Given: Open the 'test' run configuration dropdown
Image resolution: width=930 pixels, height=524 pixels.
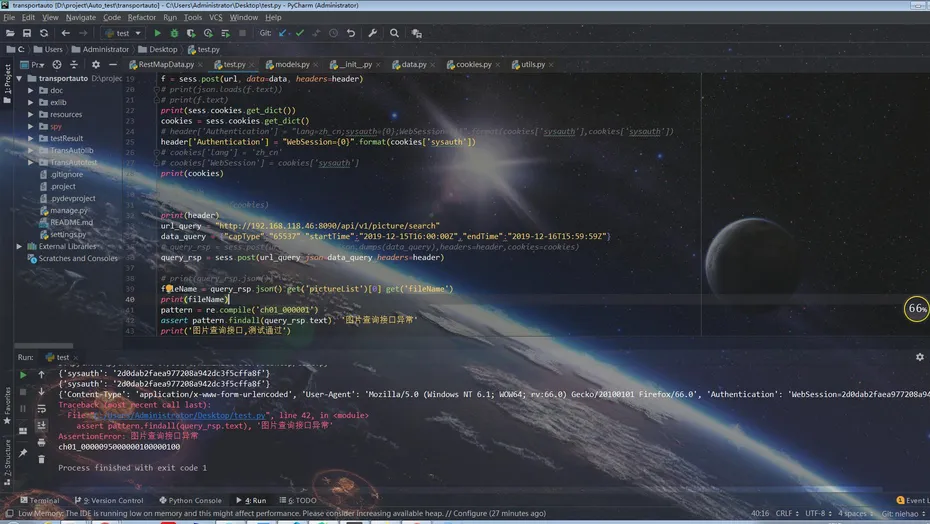Looking at the screenshot, I should (x=123, y=33).
